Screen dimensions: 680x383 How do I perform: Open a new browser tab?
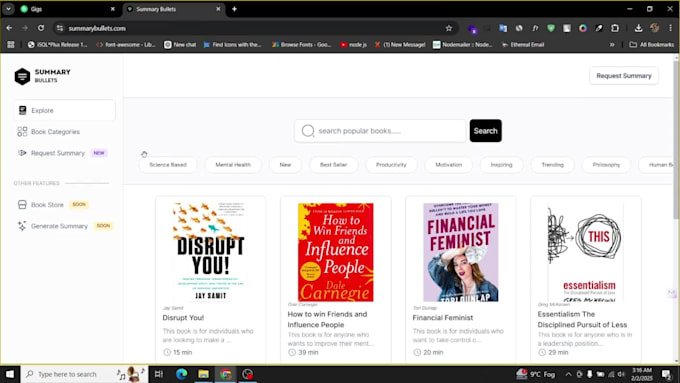pyautogui.click(x=234, y=9)
